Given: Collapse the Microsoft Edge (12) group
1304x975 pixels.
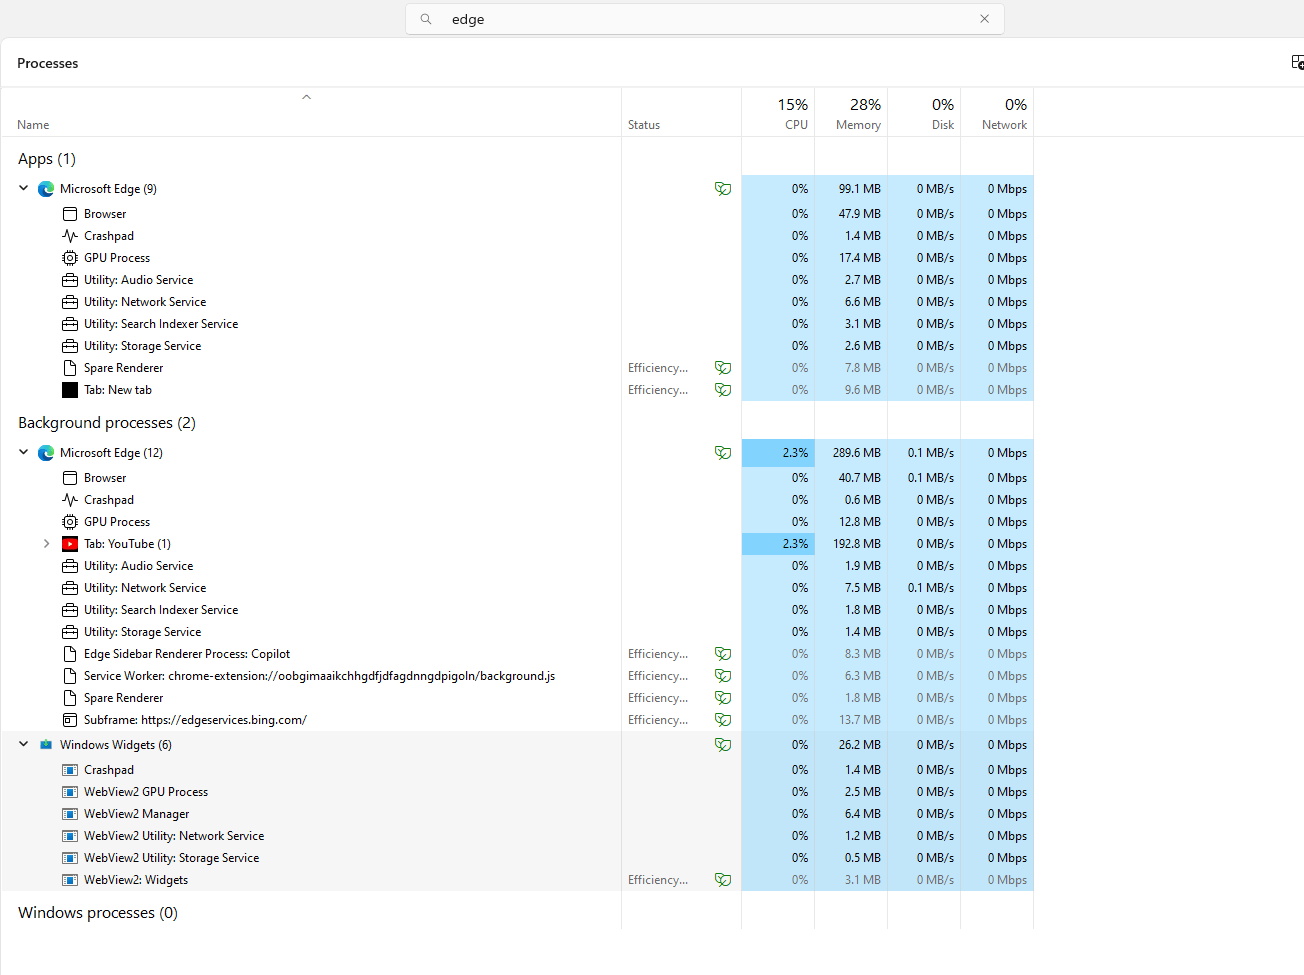Looking at the screenshot, I should tap(24, 452).
